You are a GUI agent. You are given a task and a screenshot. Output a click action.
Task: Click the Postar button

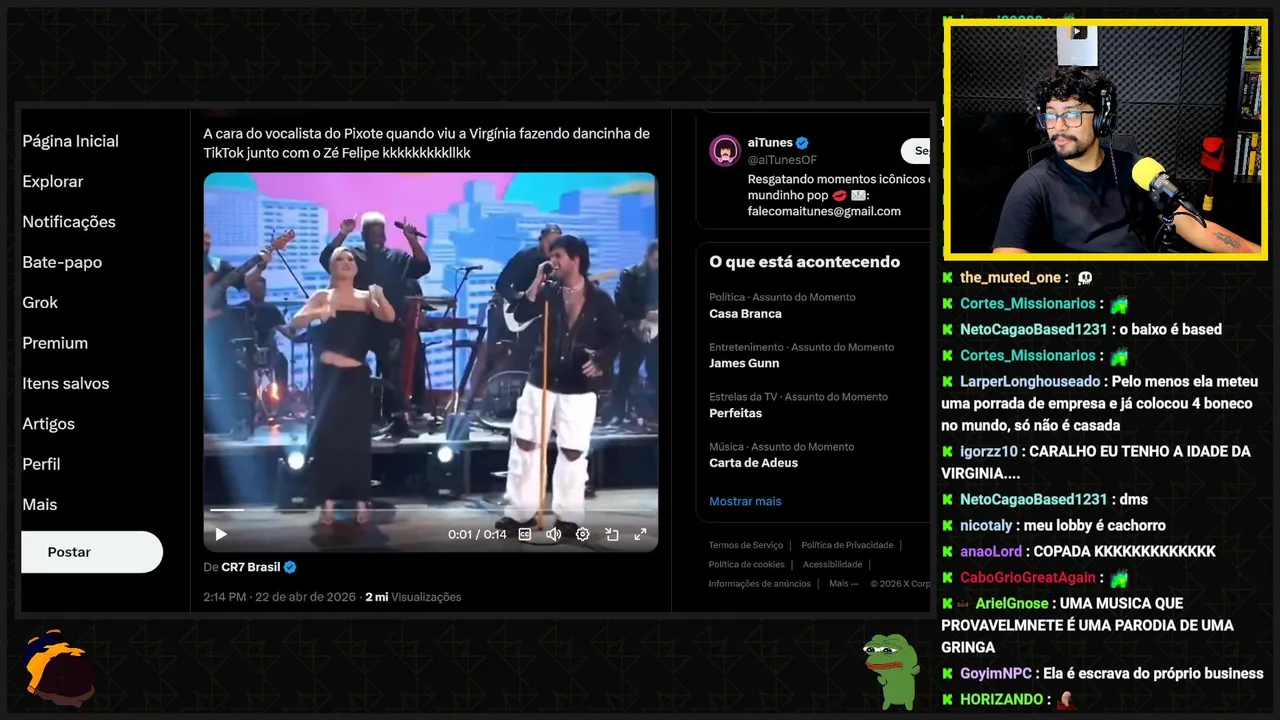click(92, 552)
